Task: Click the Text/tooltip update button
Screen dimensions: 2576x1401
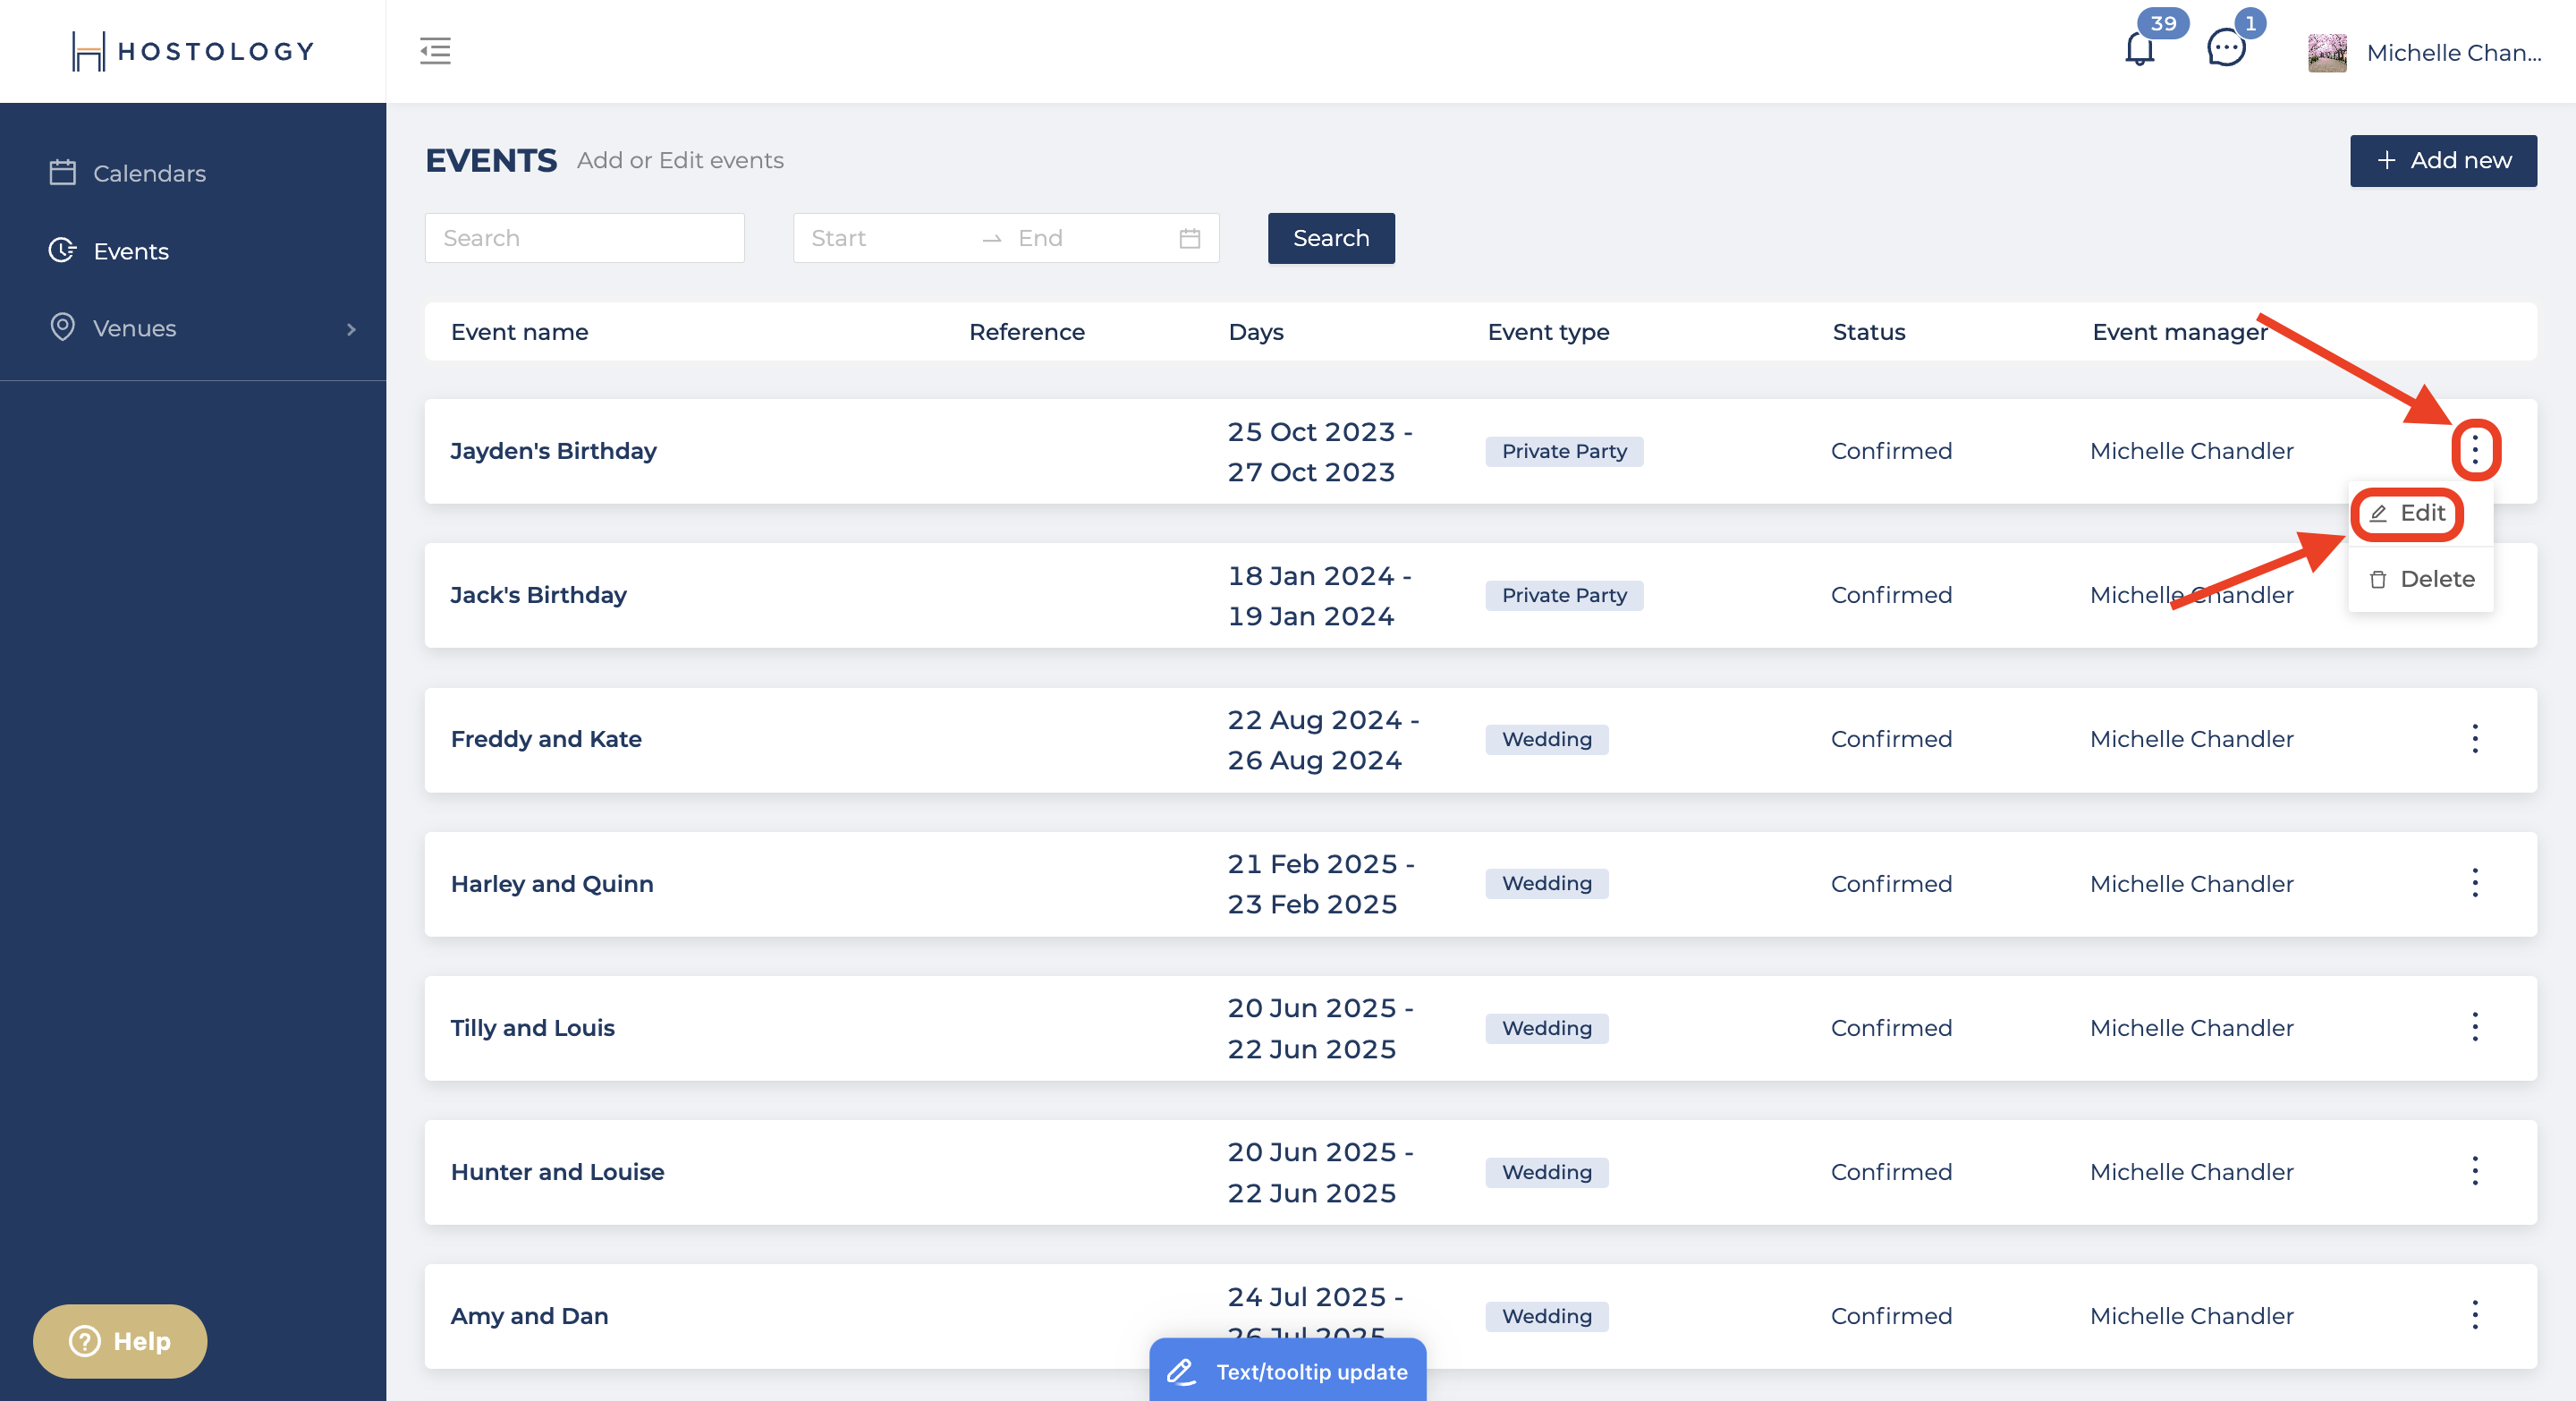Action: coord(1287,1371)
